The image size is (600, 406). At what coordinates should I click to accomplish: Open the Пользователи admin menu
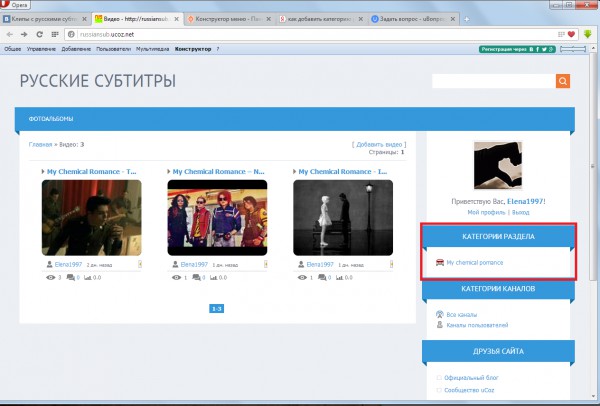(114, 49)
